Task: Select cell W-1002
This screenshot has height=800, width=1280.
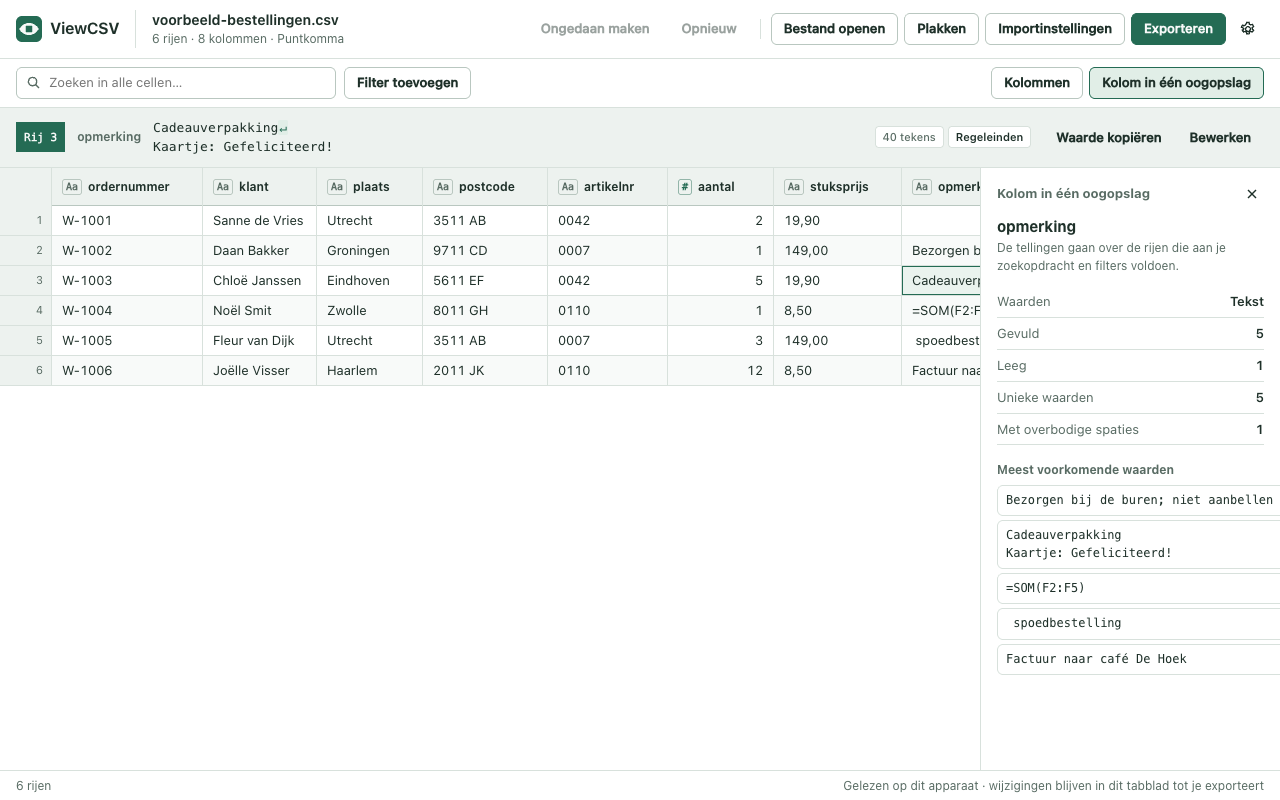Action: coord(127,251)
